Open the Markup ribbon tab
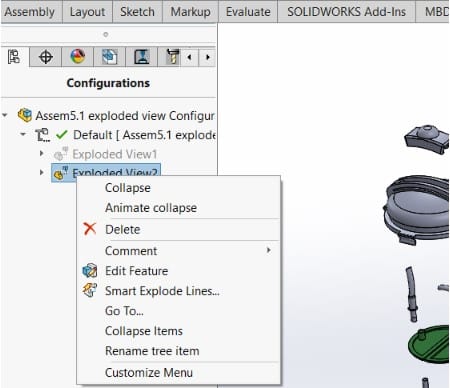 [190, 12]
